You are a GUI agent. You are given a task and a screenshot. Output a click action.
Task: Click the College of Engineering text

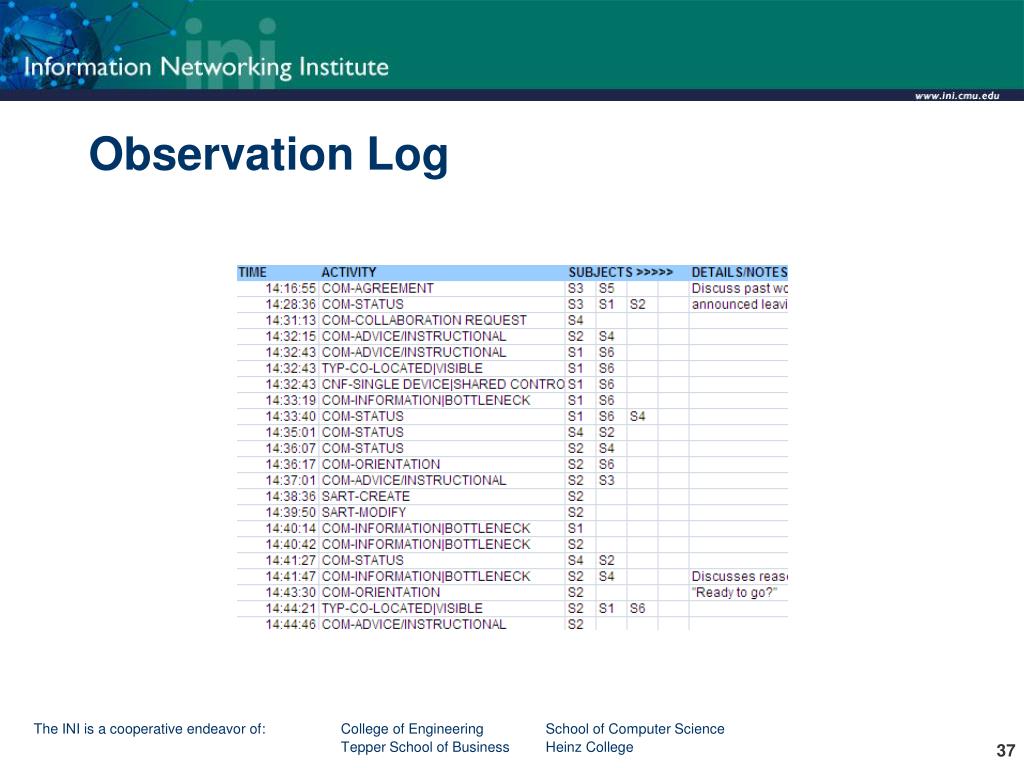[412, 729]
